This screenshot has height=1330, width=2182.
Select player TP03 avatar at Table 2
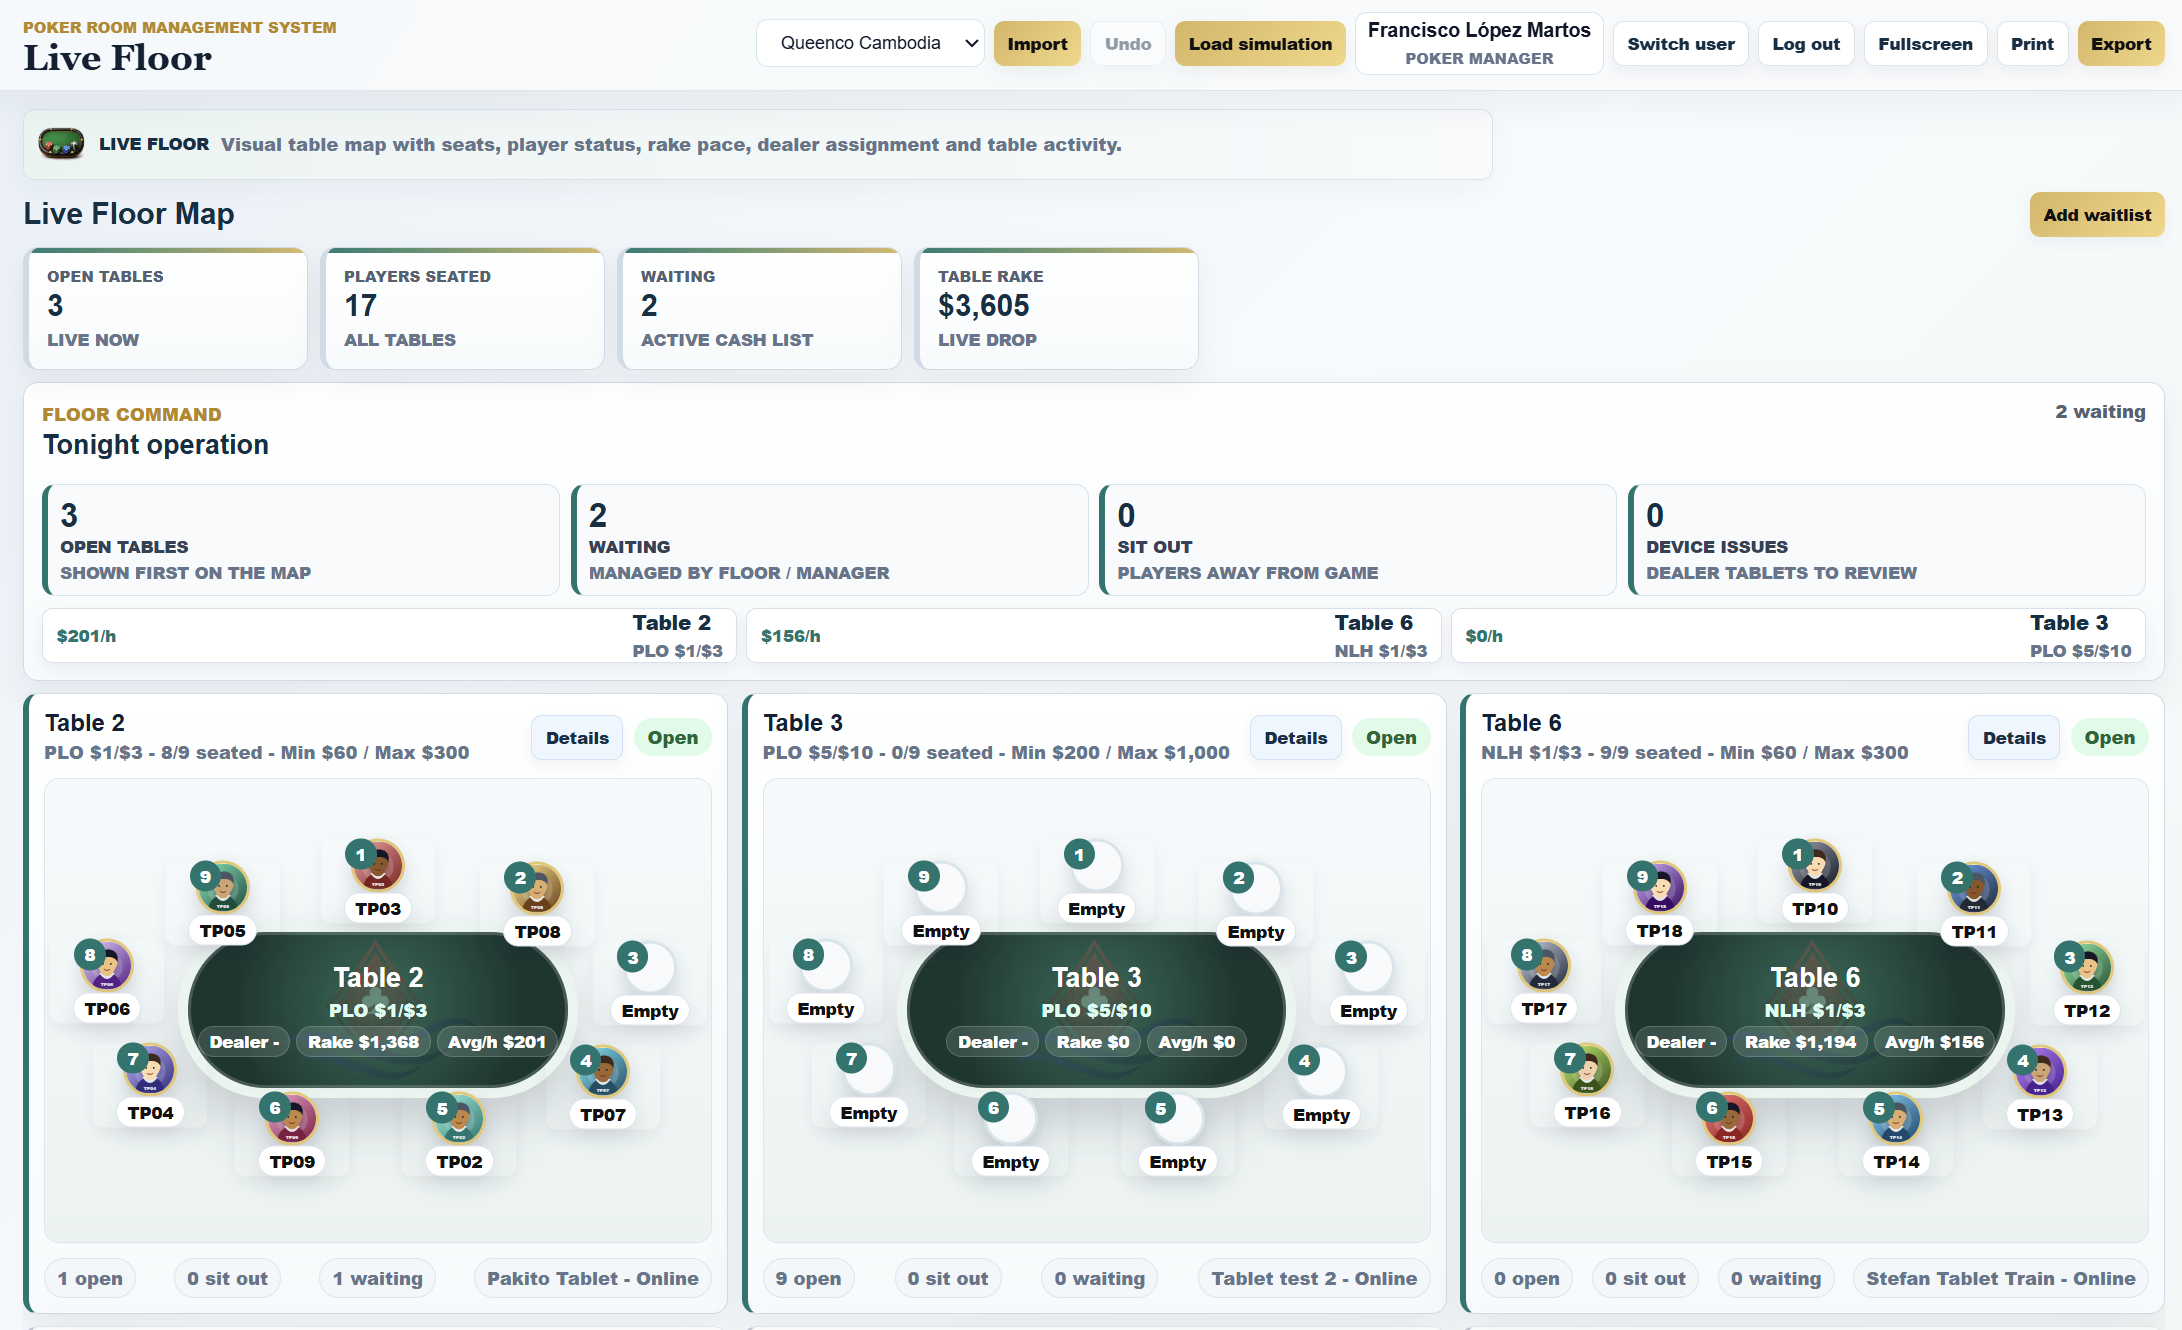coord(378,866)
